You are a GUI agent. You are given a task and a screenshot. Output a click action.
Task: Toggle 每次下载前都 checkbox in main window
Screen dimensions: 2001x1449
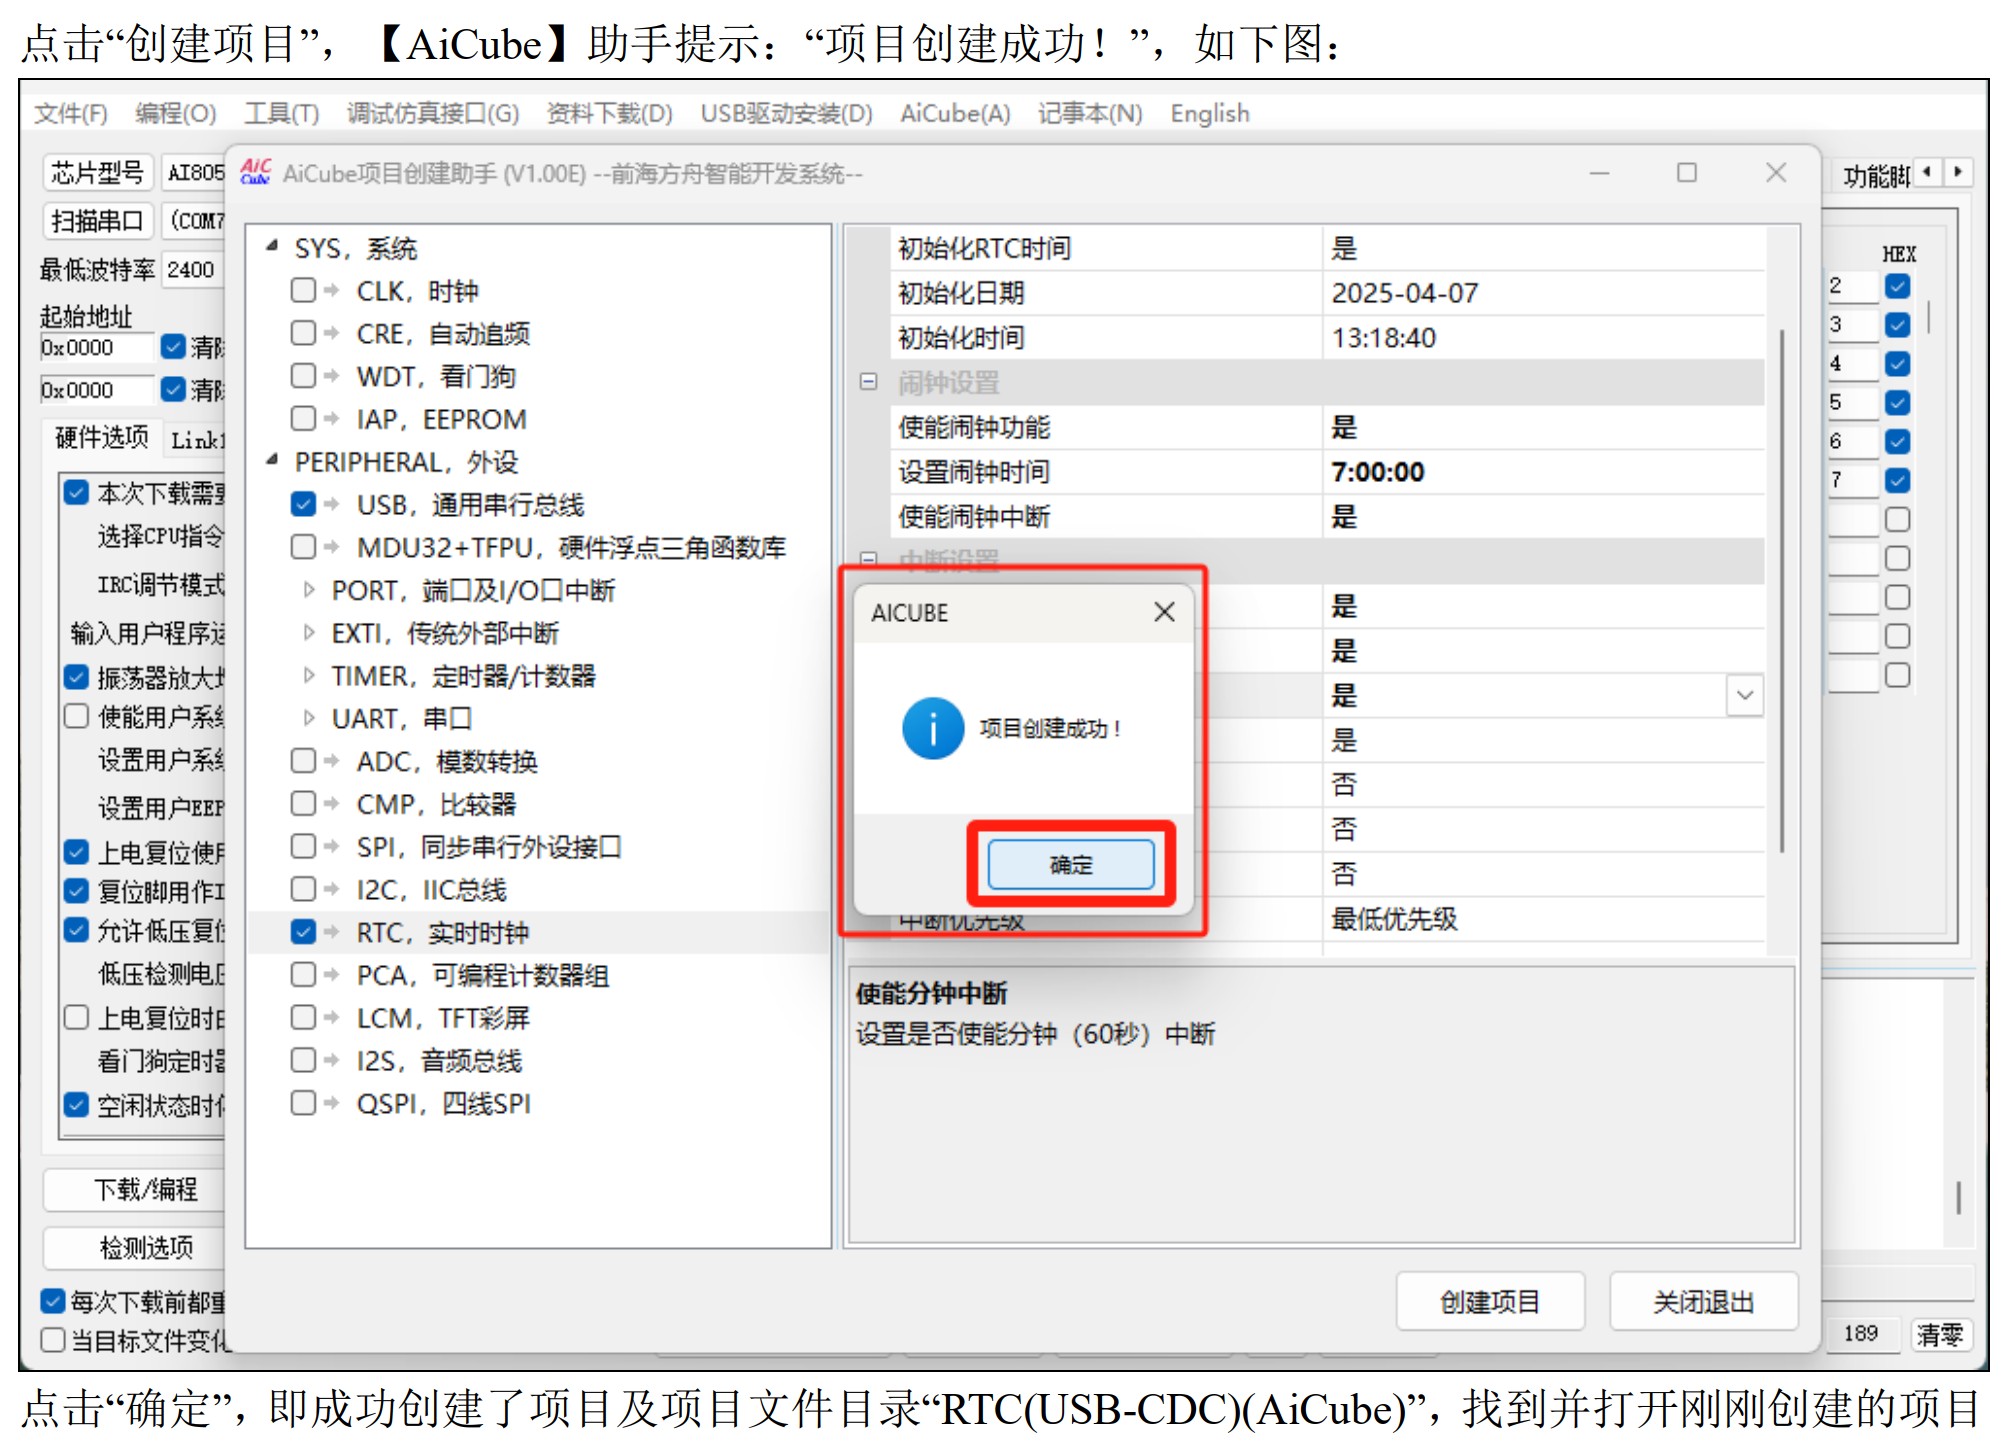(53, 1301)
